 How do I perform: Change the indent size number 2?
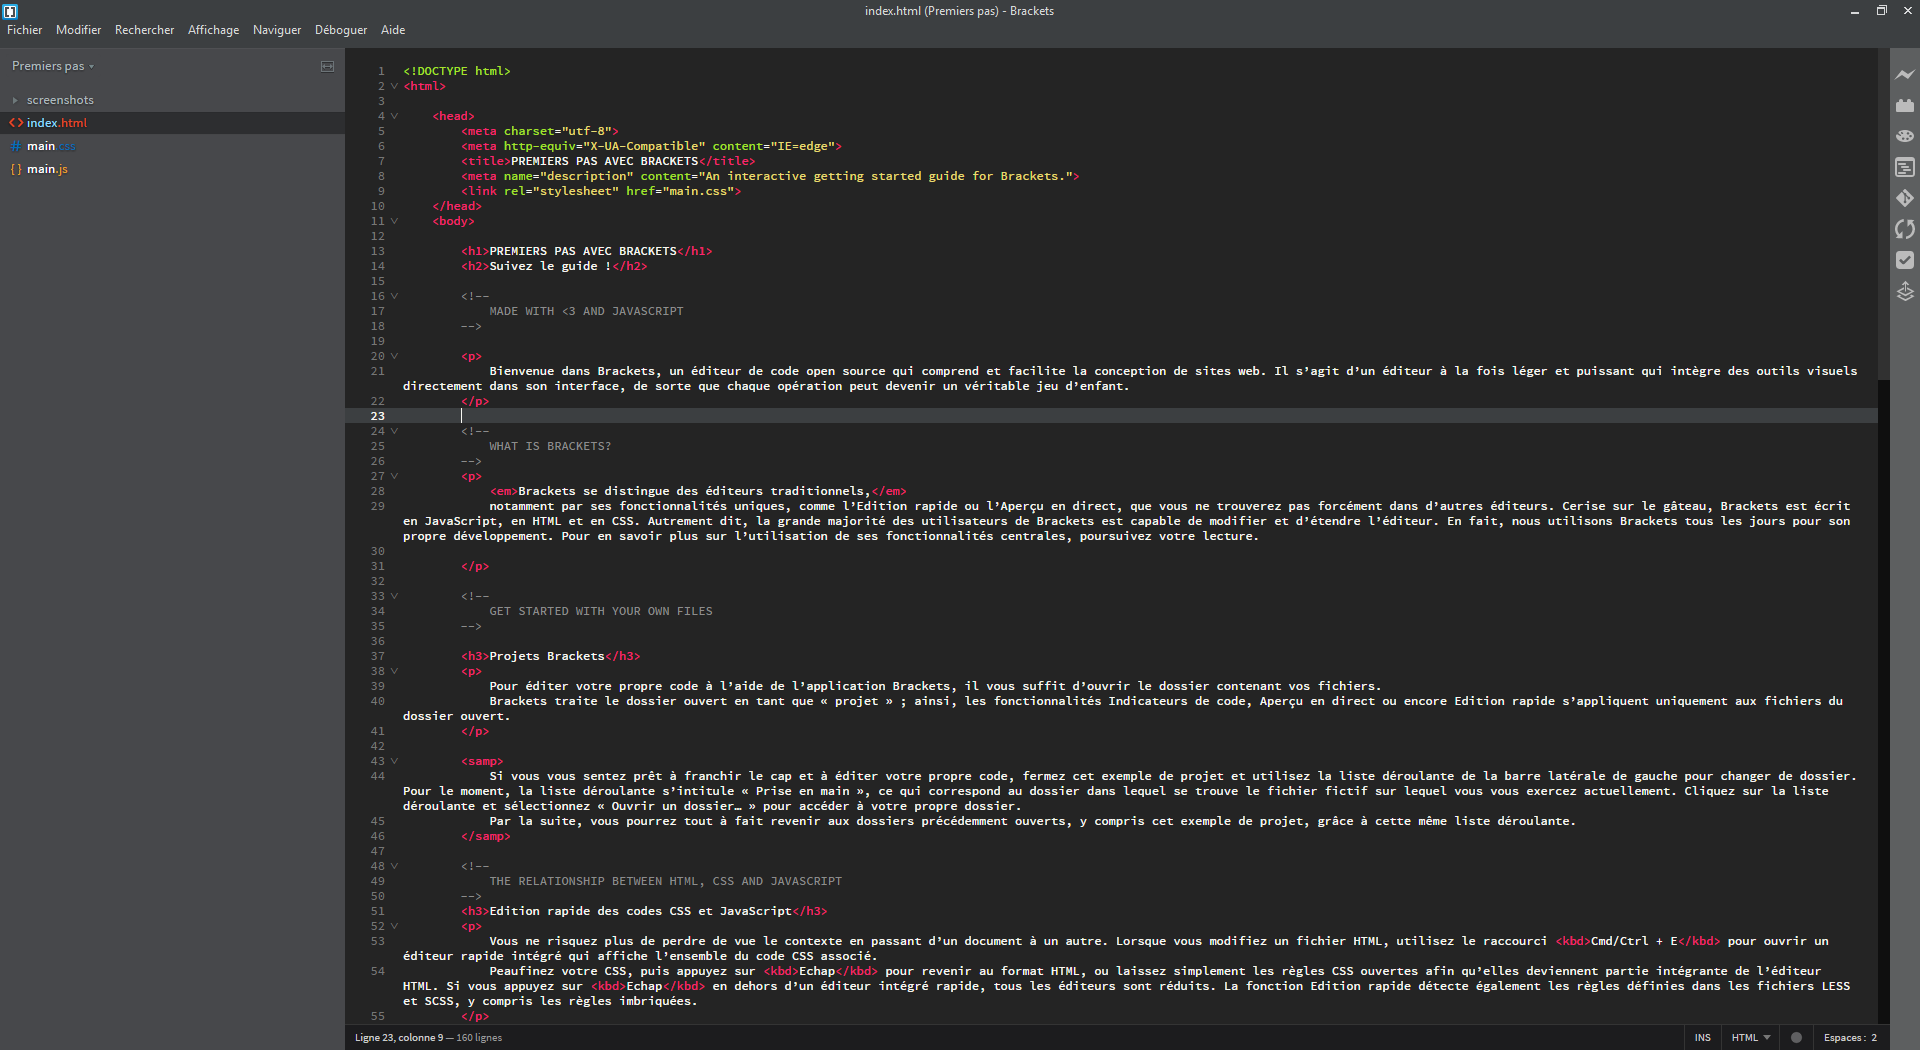pyautogui.click(x=1874, y=1037)
